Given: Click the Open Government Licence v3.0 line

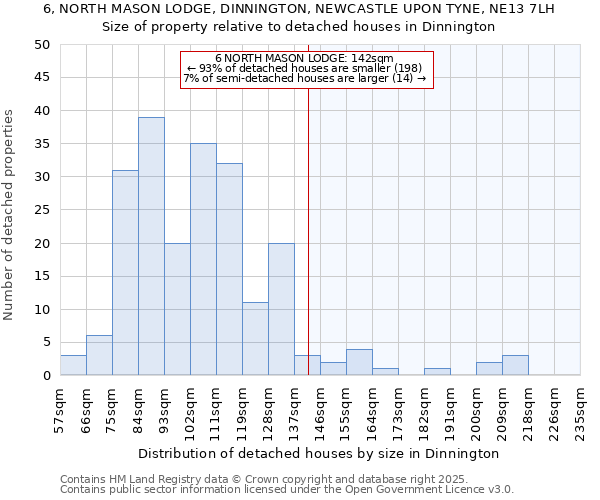Looking at the screenshot, I should (287, 490).
